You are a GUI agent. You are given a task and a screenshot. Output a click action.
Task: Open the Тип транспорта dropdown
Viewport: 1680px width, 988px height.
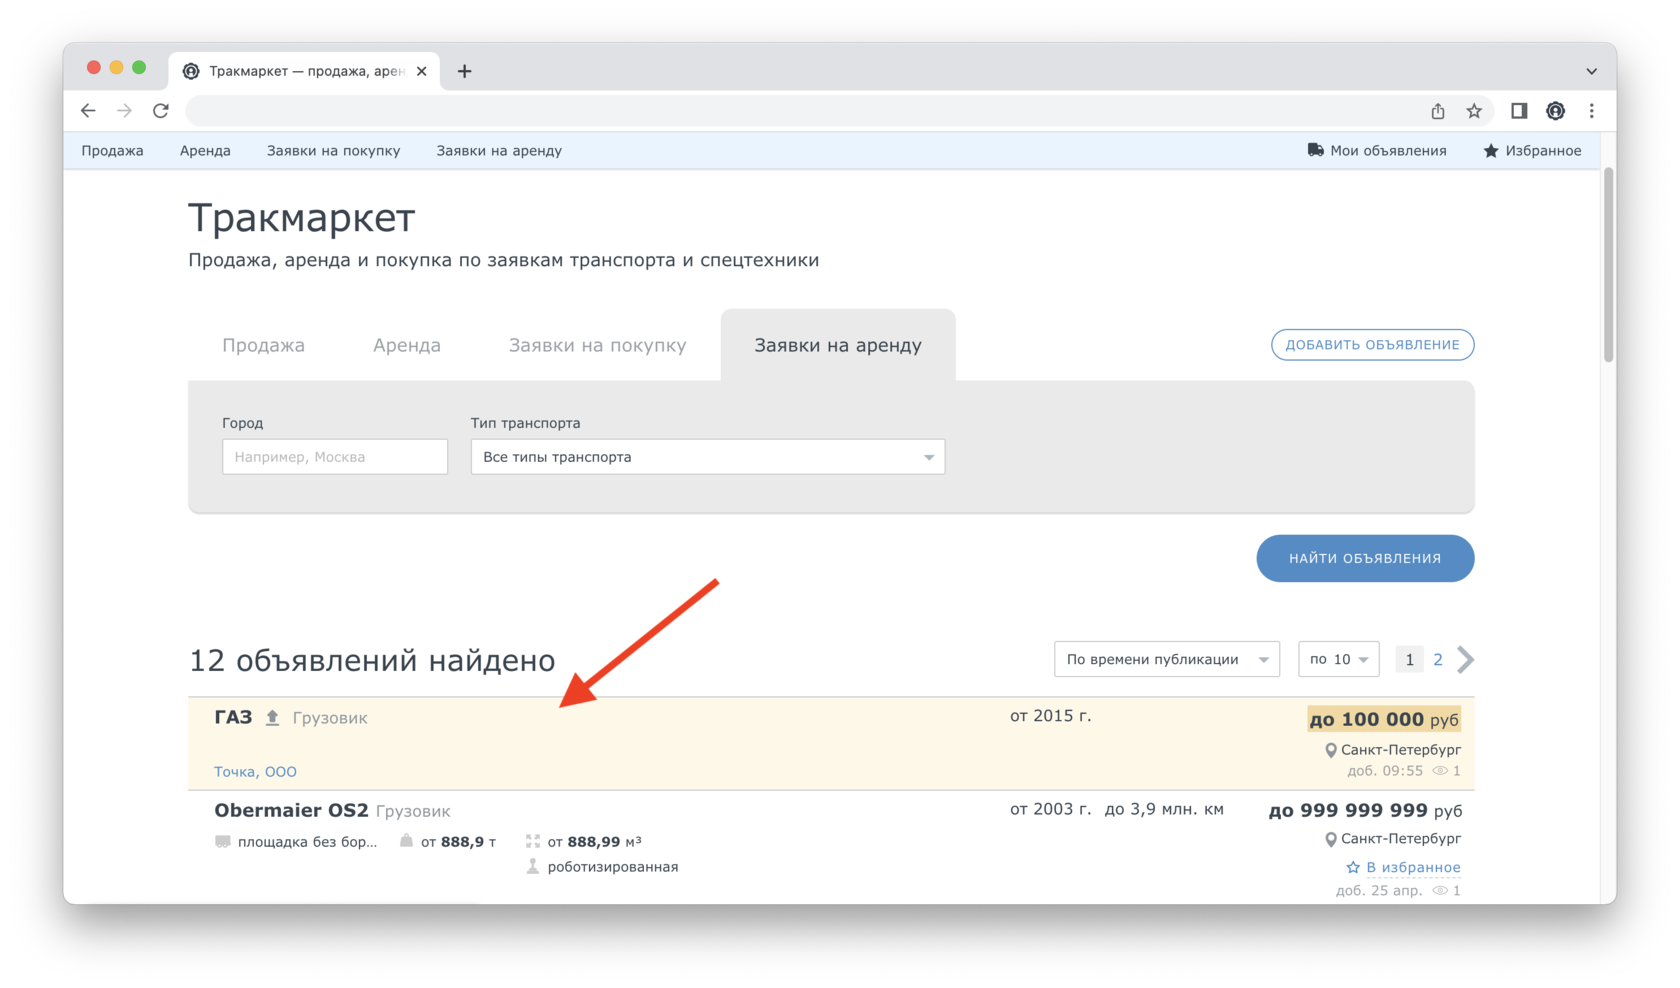[708, 457]
